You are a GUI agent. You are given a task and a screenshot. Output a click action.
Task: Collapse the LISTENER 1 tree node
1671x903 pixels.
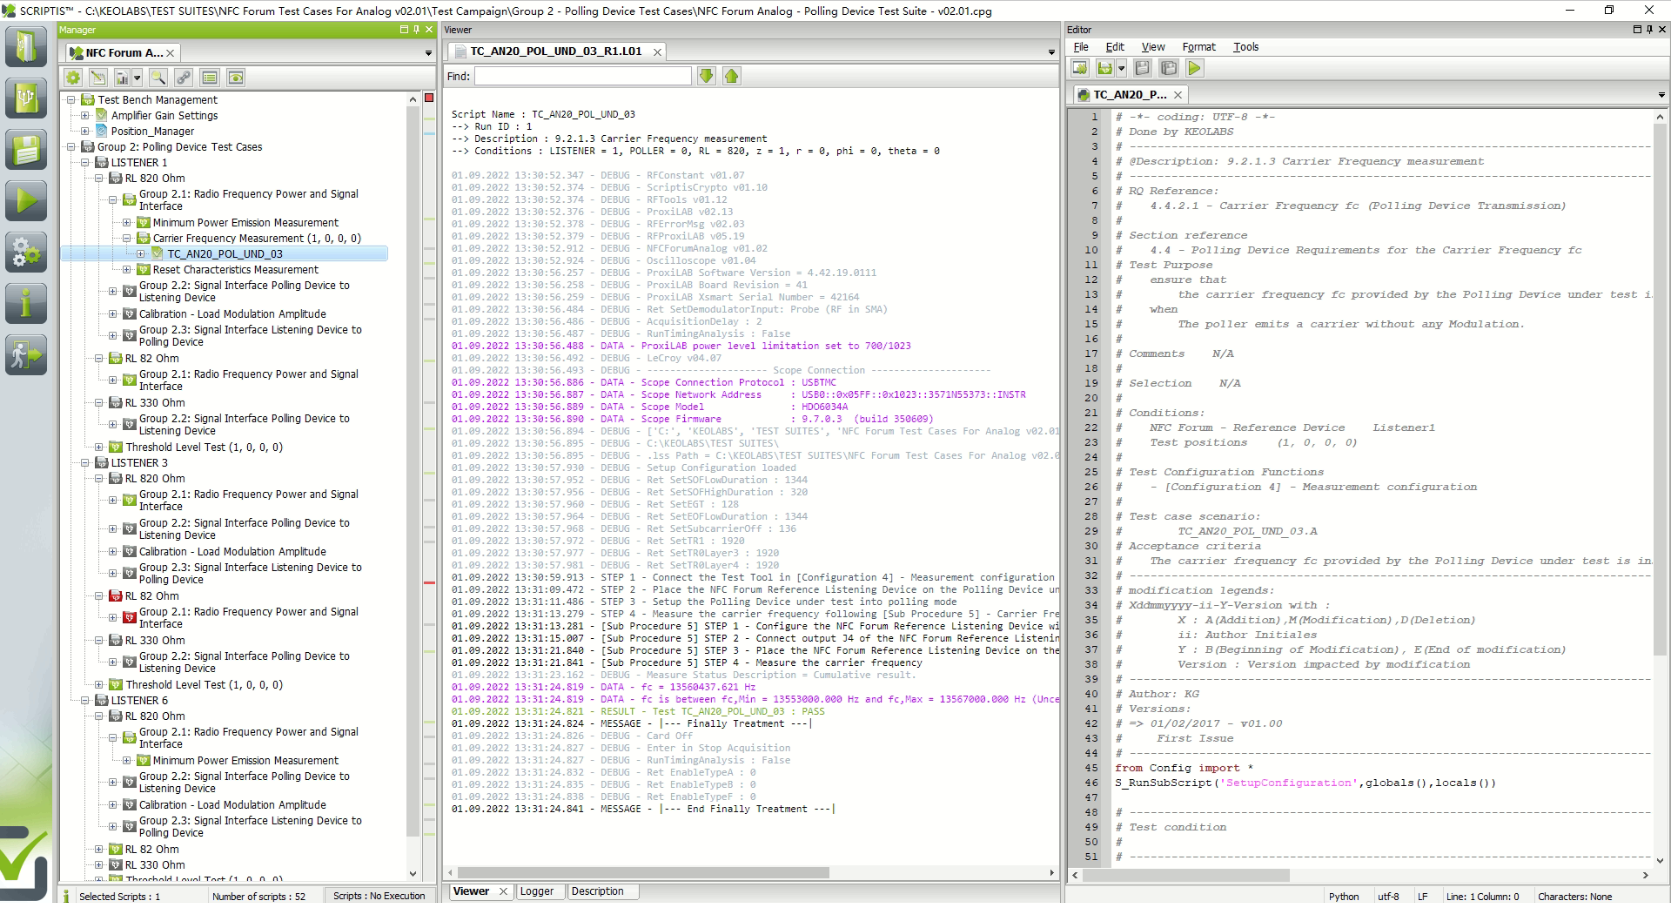point(86,162)
